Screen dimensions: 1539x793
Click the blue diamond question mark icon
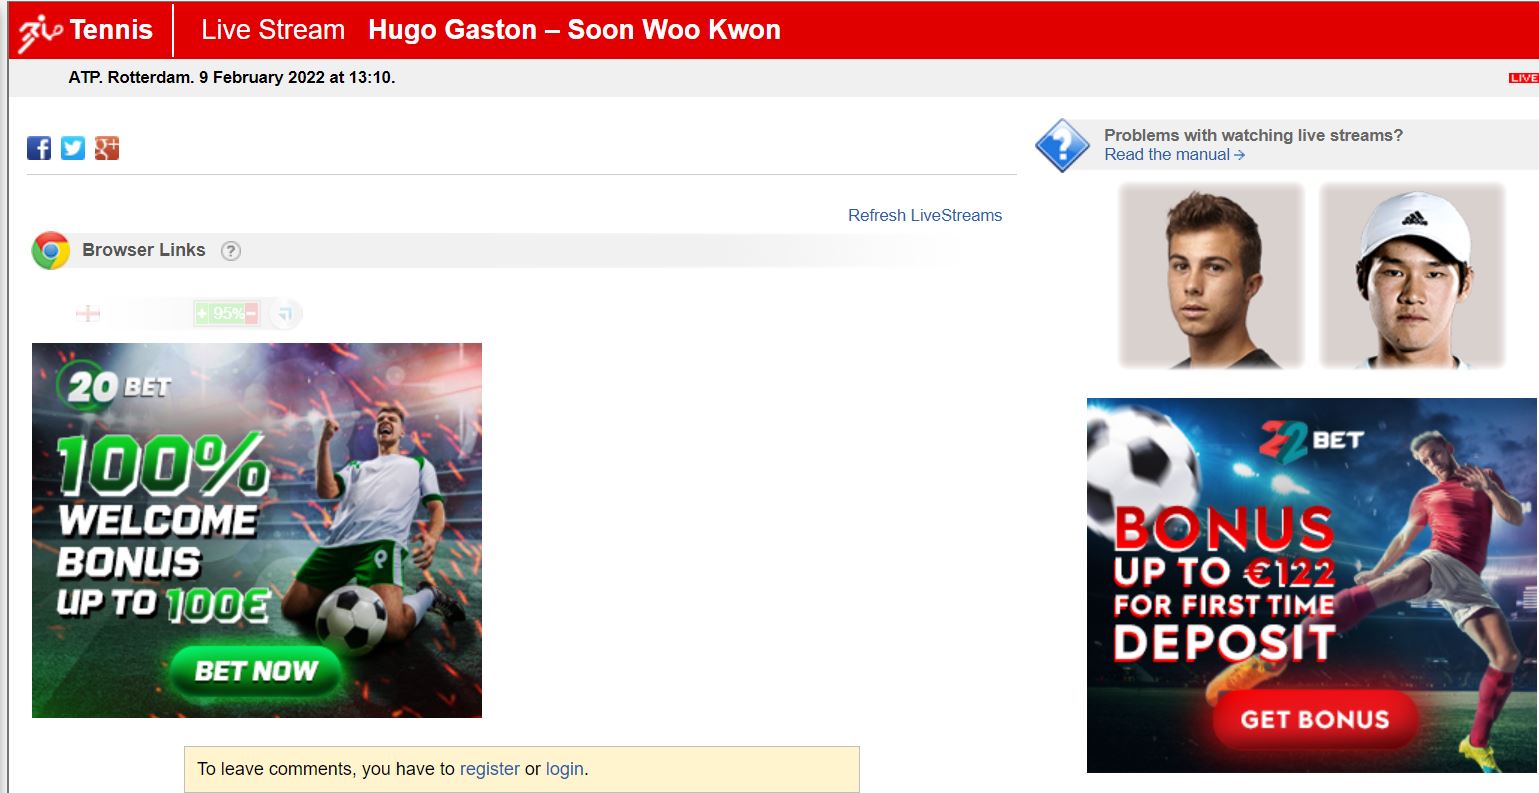click(1062, 146)
